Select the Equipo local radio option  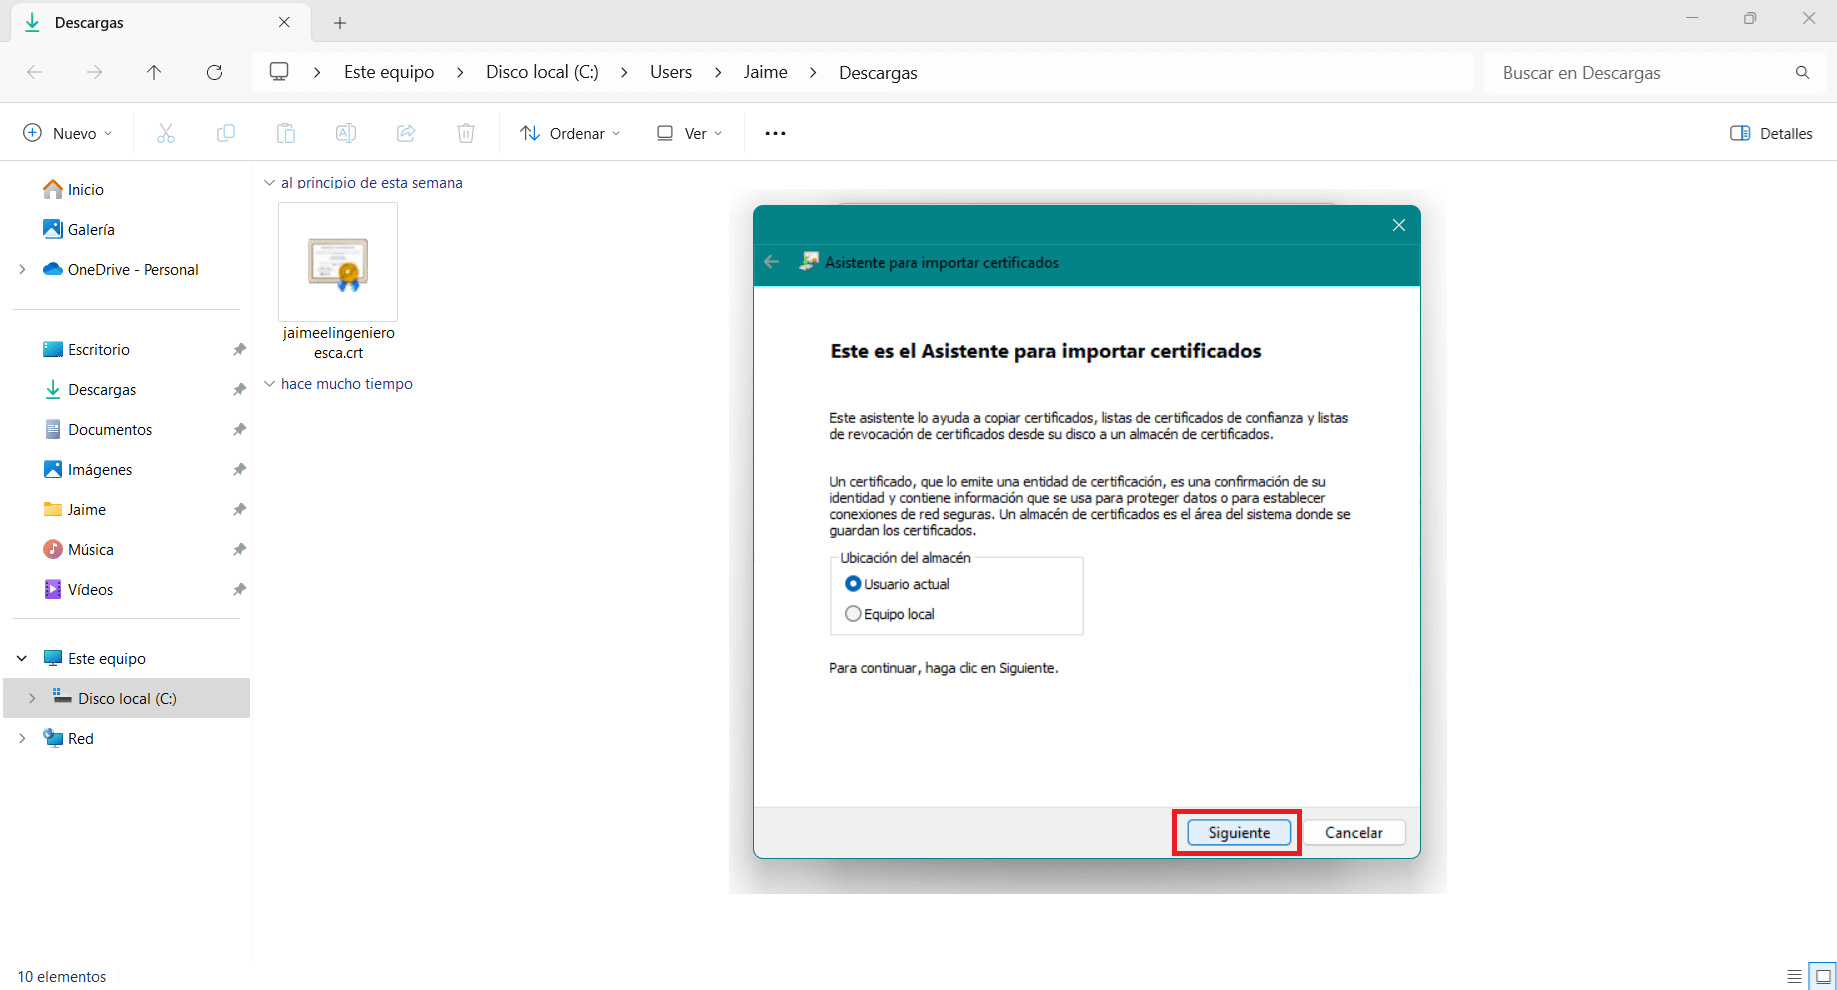tap(853, 614)
